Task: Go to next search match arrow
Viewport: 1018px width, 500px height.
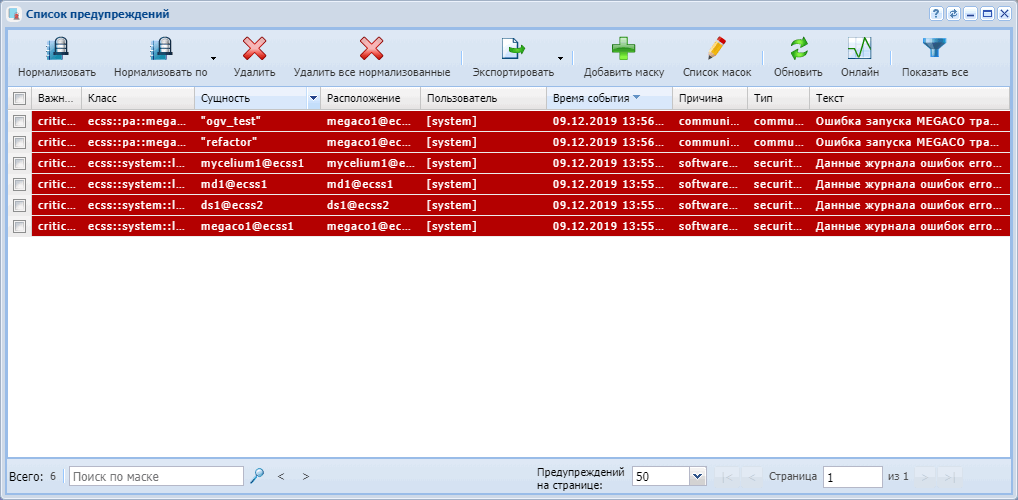Action: tap(306, 477)
